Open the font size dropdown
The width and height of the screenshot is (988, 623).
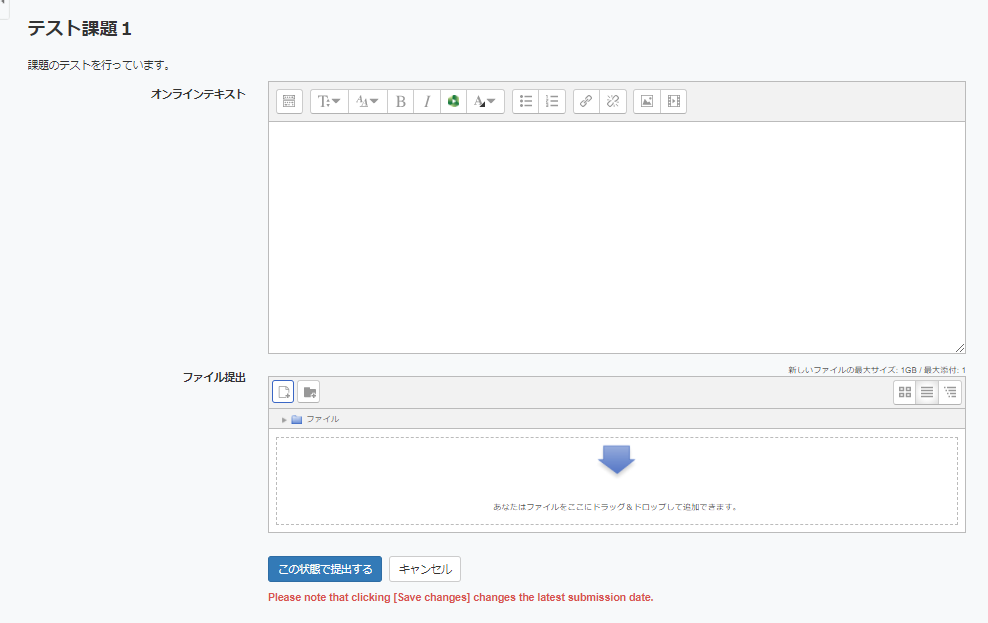coord(368,101)
